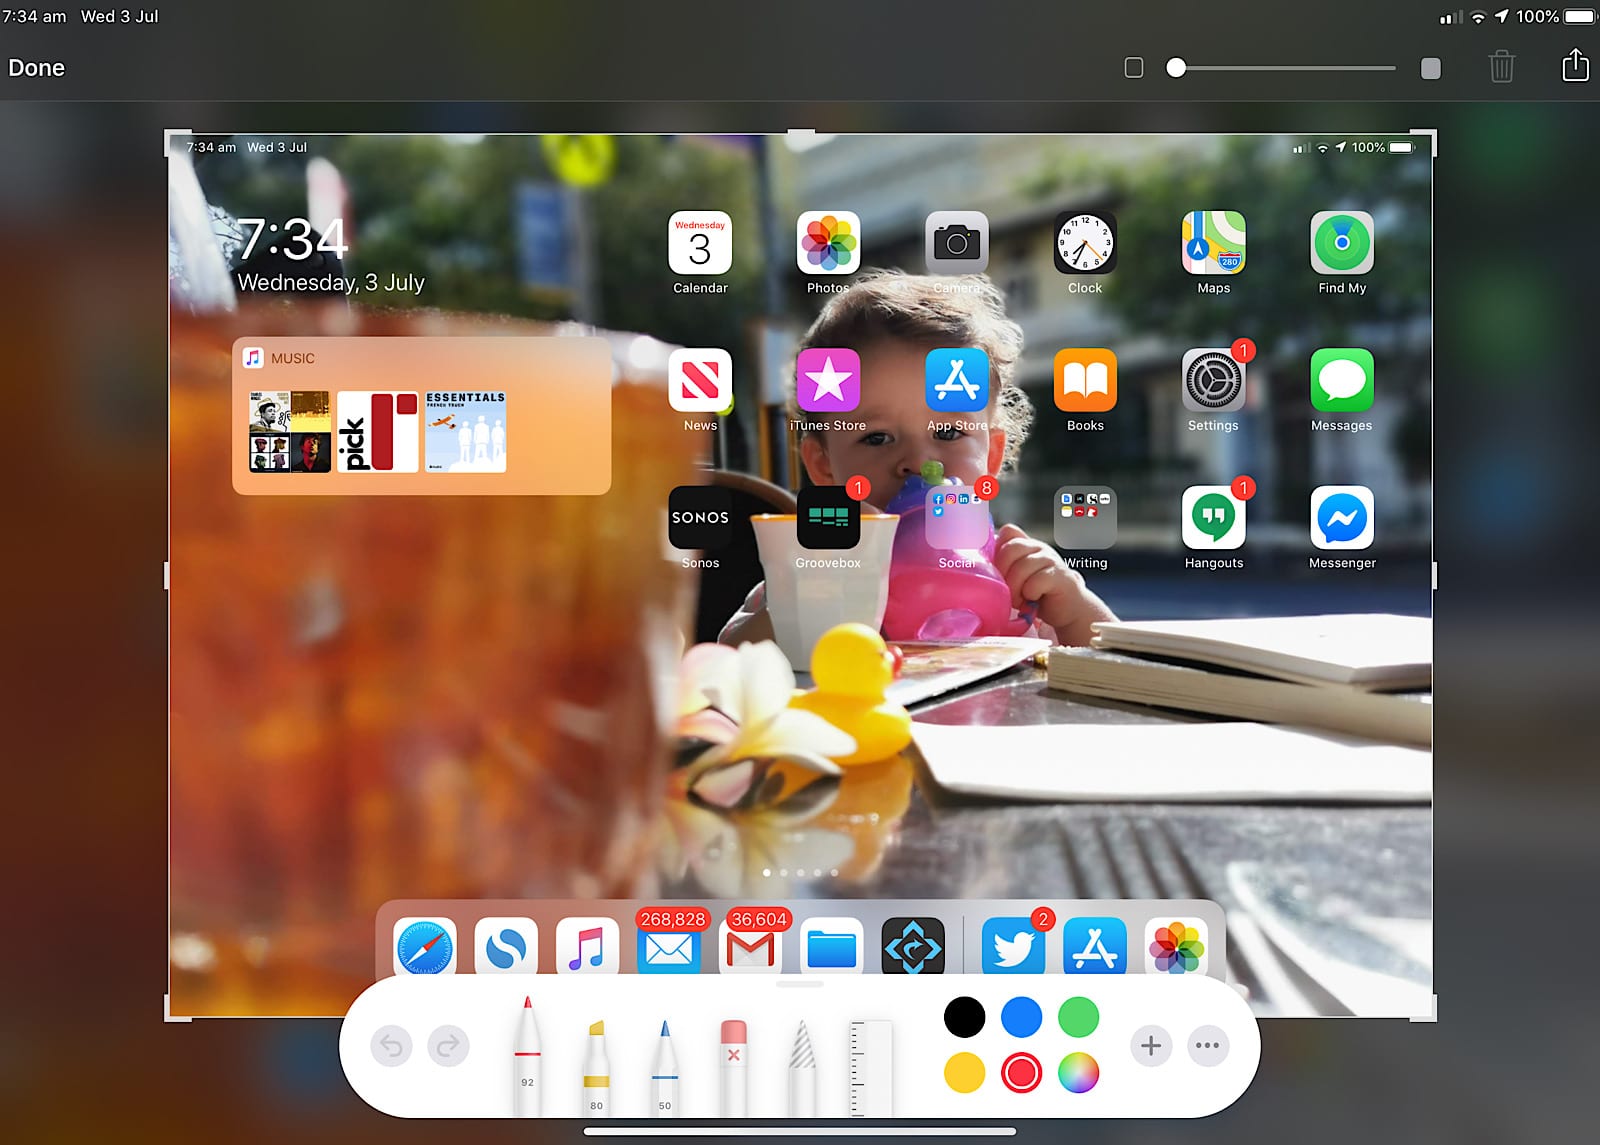
Task: Choose the black color swatch
Action: coord(964,1017)
